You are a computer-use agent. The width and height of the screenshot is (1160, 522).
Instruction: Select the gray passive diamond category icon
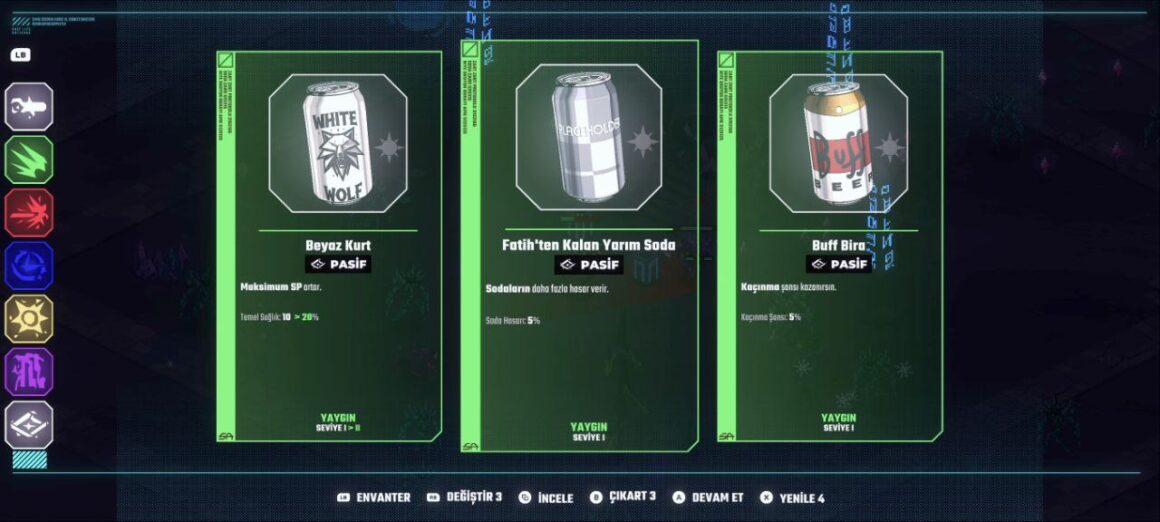point(29,425)
